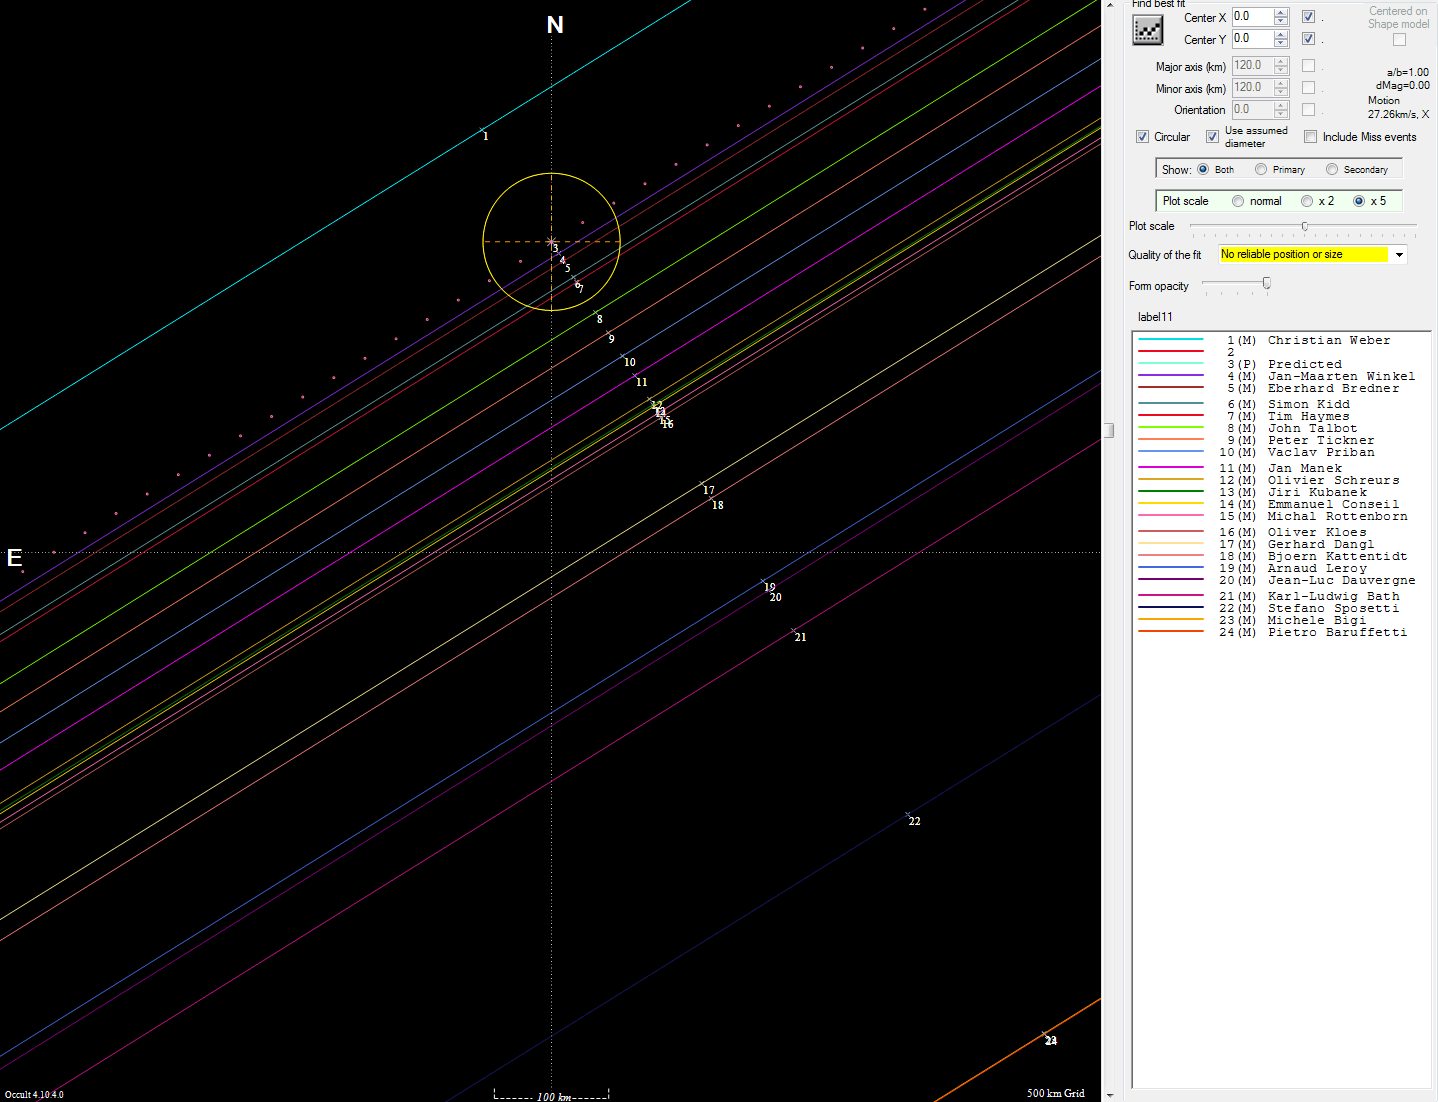Enable Include Miss events checkbox

coord(1310,137)
